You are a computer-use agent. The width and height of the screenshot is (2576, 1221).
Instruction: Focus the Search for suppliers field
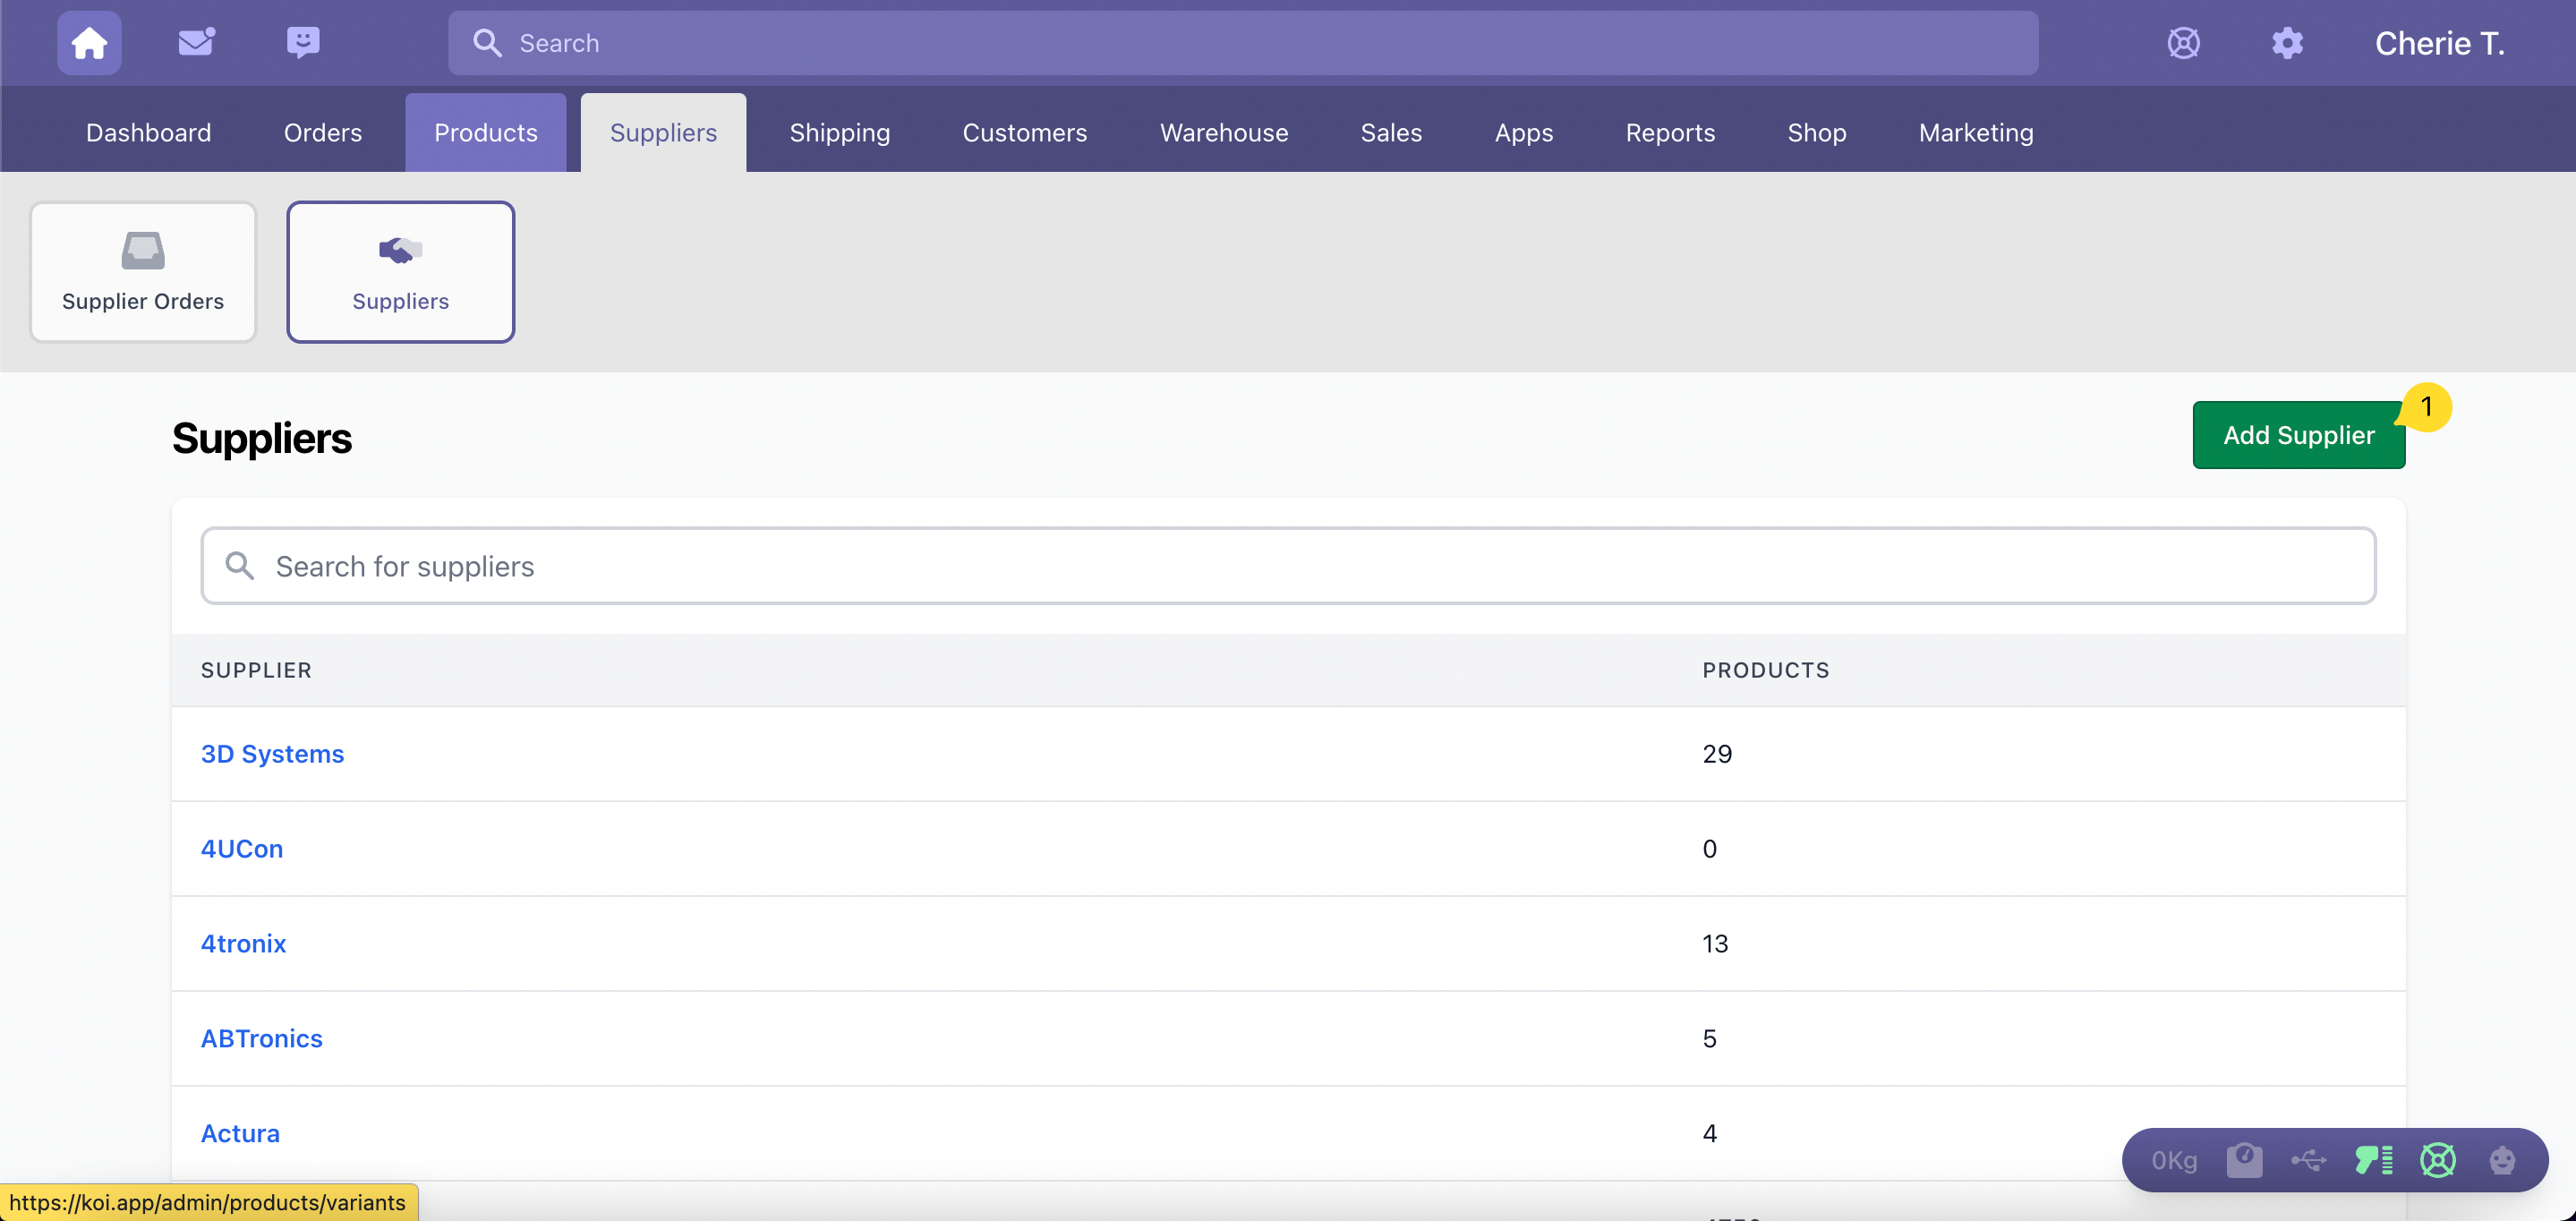[x=1288, y=566]
